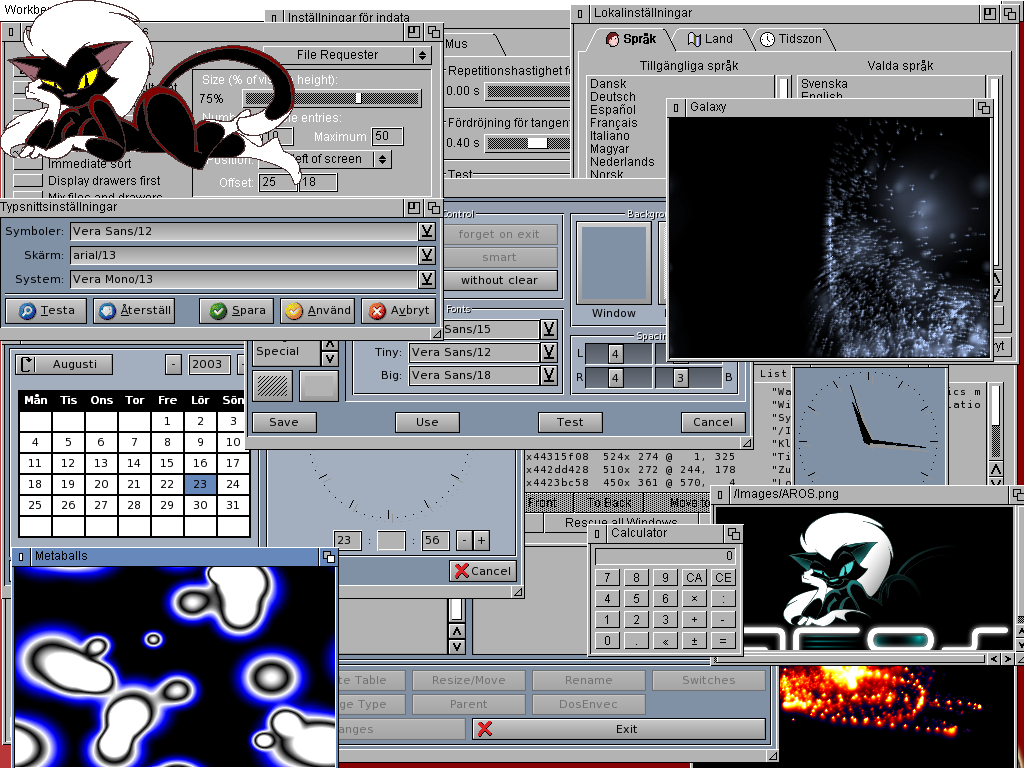The image size is (1024, 768).
Task: Click the Rescue all Windows button
Action: 621,522
